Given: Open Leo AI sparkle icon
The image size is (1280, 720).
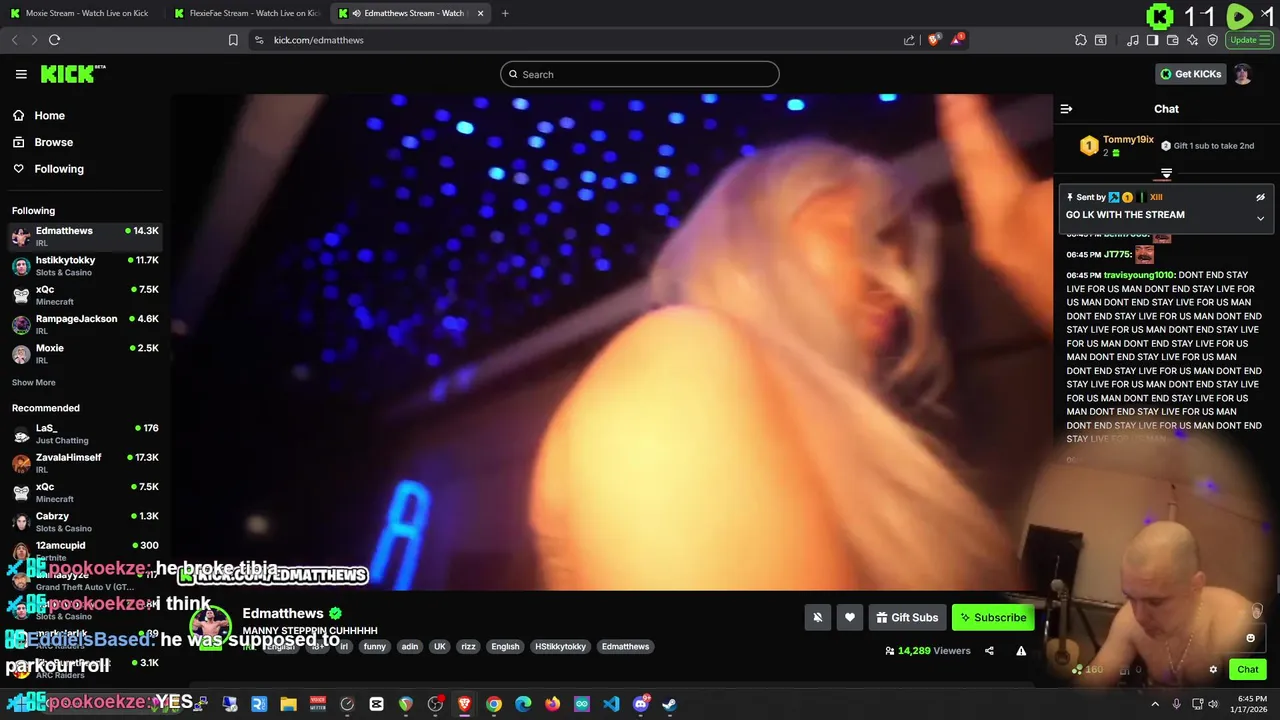Looking at the screenshot, I should pyautogui.click(x=1193, y=40).
